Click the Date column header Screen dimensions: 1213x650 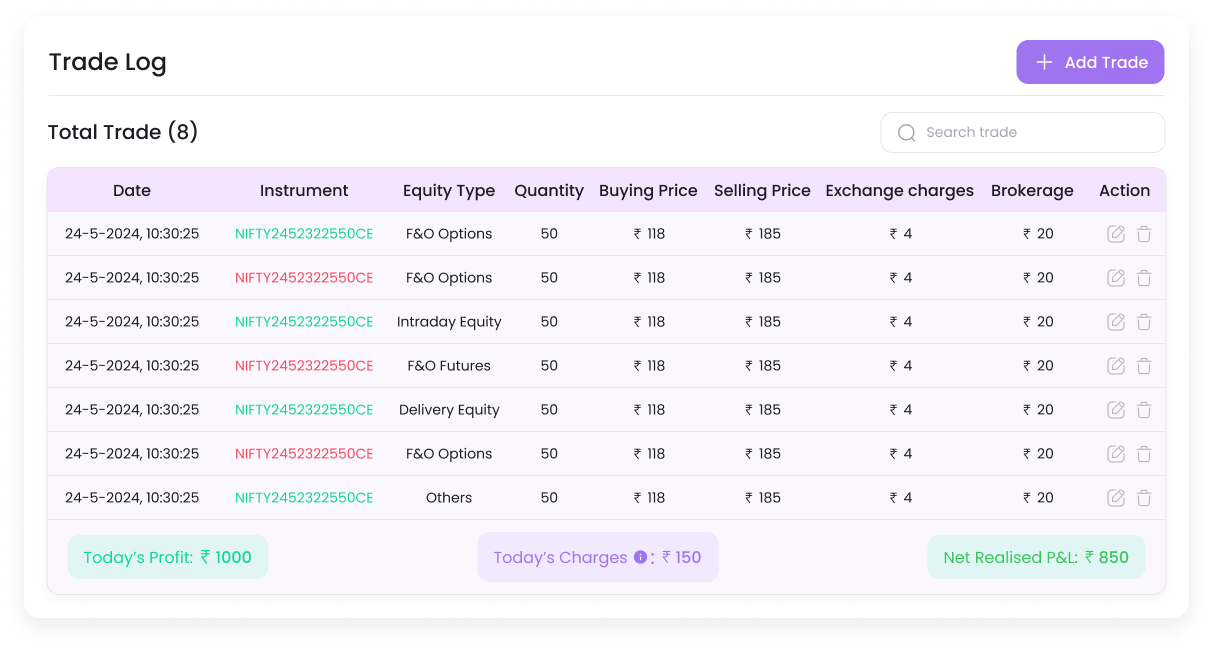click(x=132, y=190)
